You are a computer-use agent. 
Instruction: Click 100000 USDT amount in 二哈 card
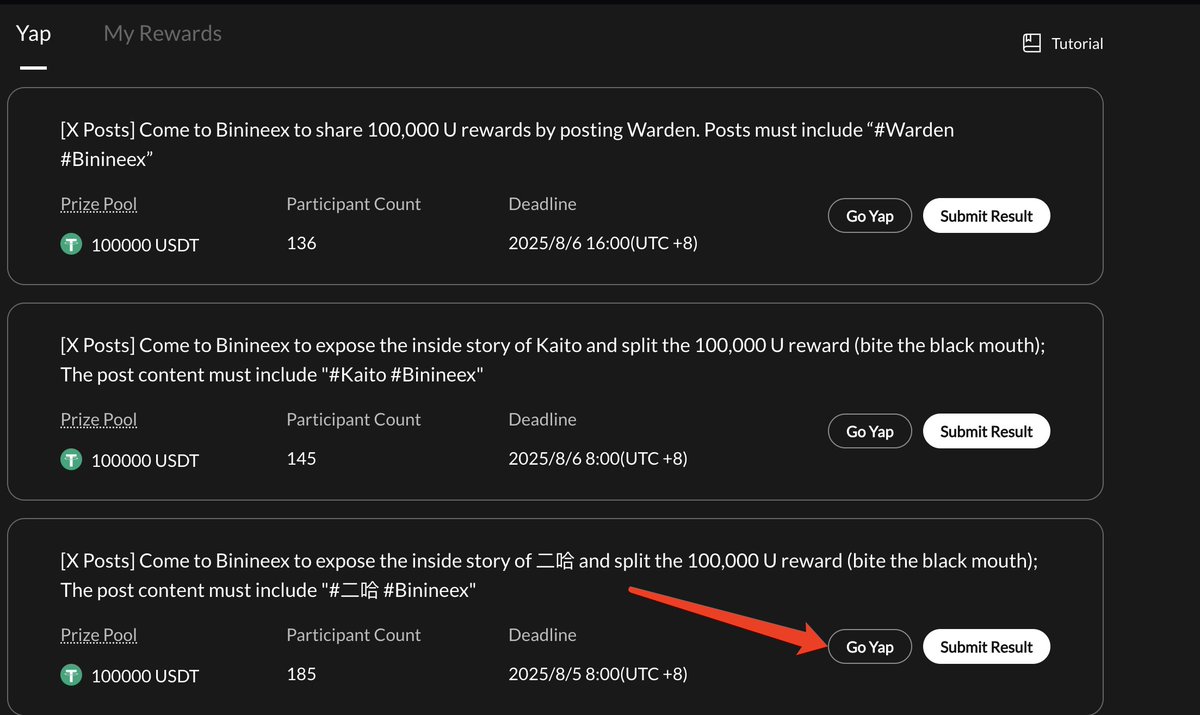145,676
